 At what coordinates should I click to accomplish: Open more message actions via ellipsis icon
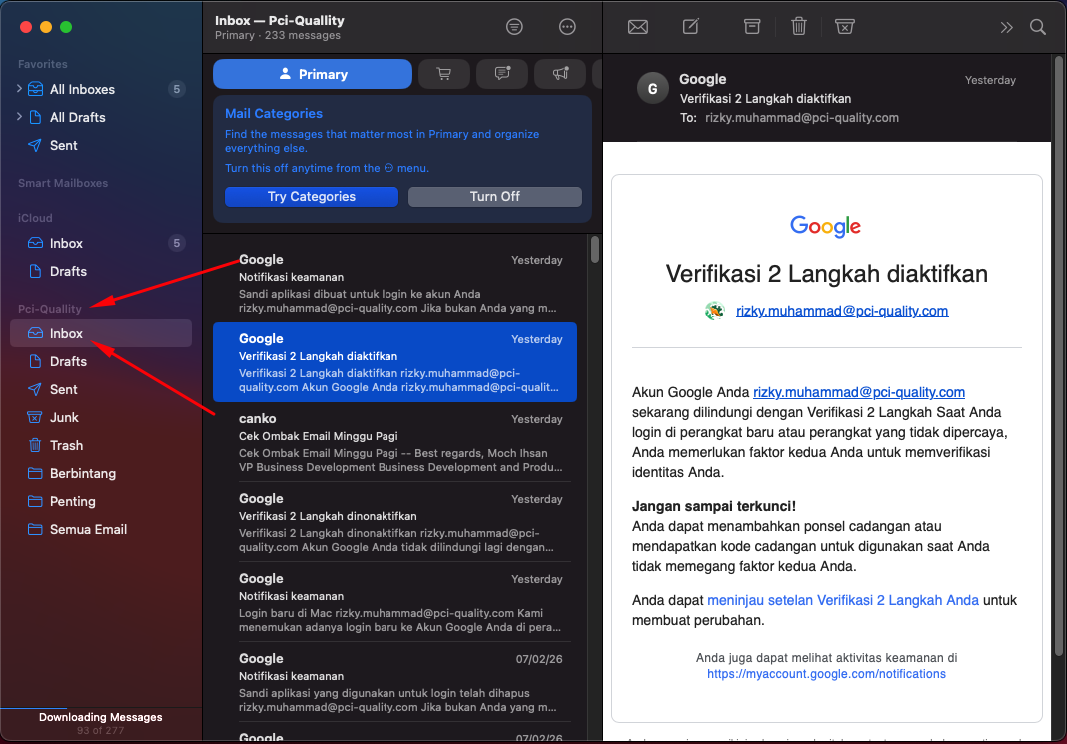tap(567, 27)
